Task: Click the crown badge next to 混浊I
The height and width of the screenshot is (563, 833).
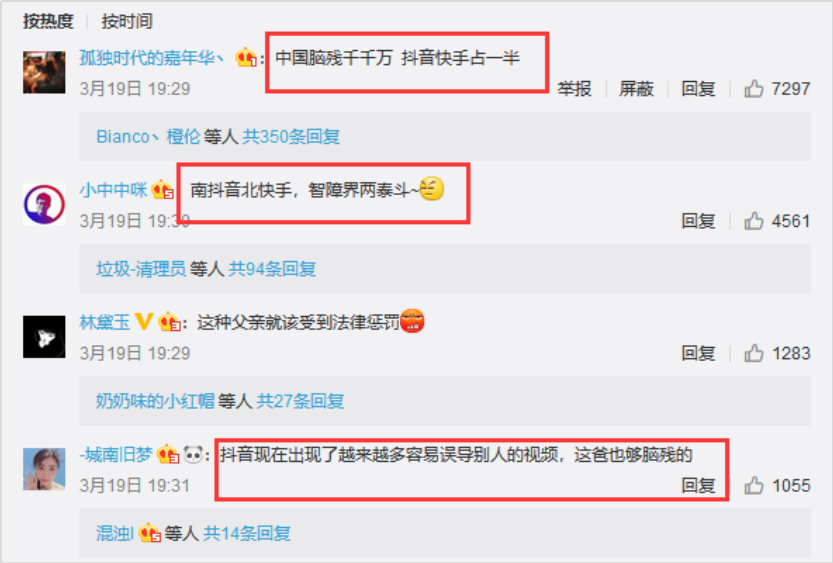Action: (x=149, y=533)
